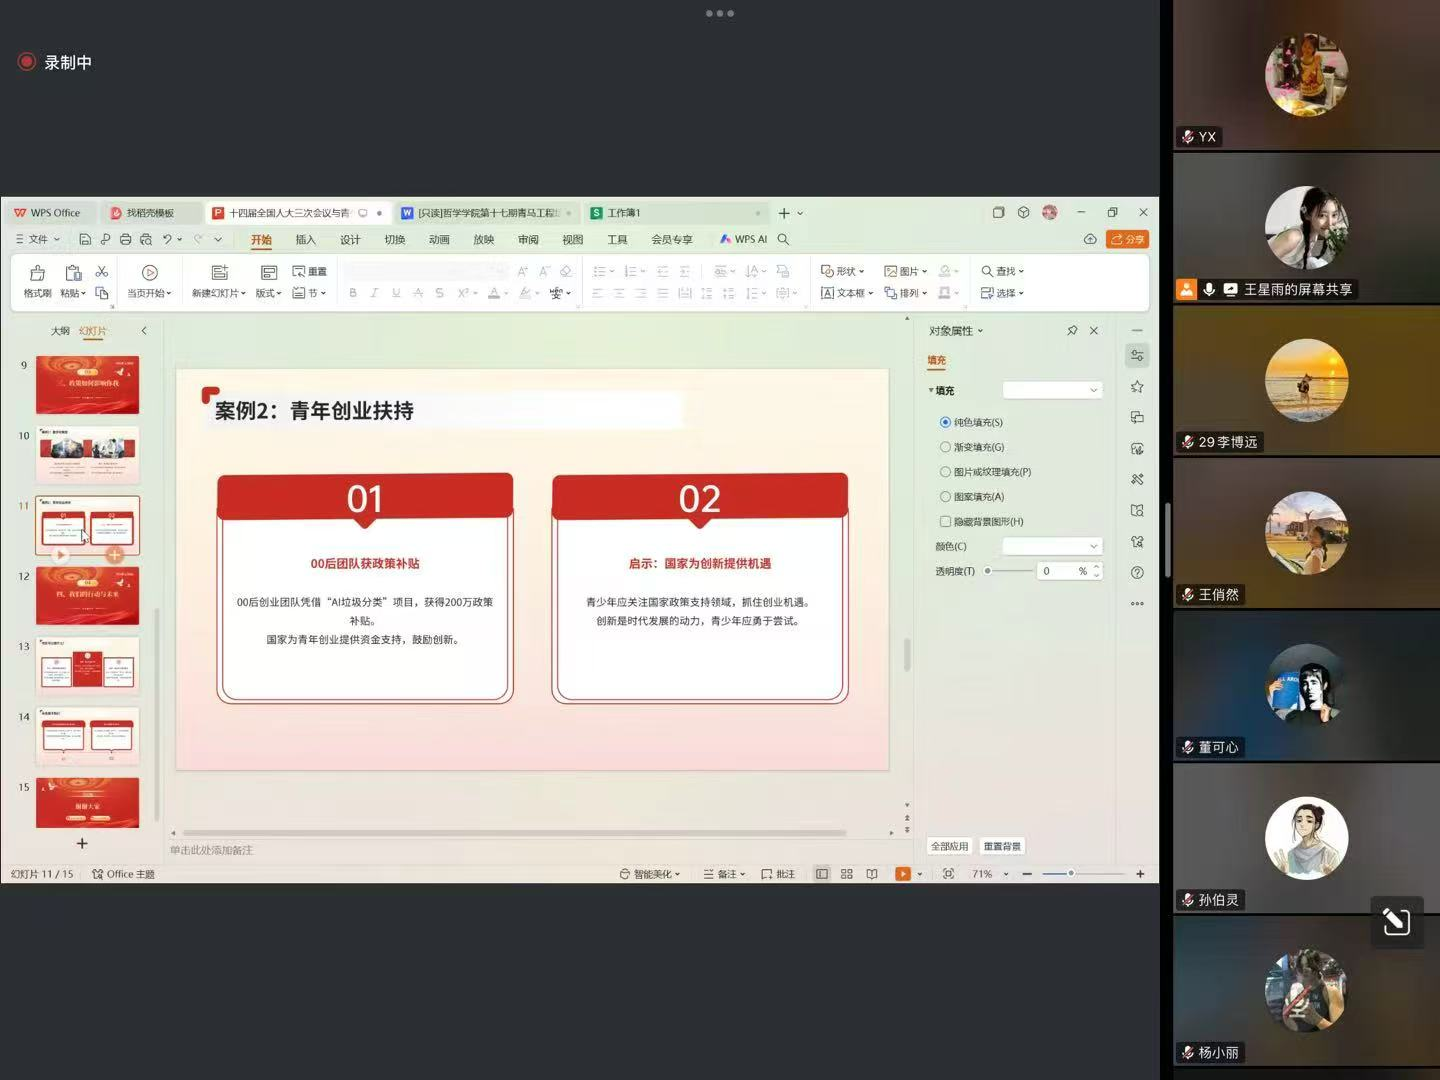1440x1080 pixels.
Task: Open the 颜色(C) color dropdown
Action: click(1052, 546)
